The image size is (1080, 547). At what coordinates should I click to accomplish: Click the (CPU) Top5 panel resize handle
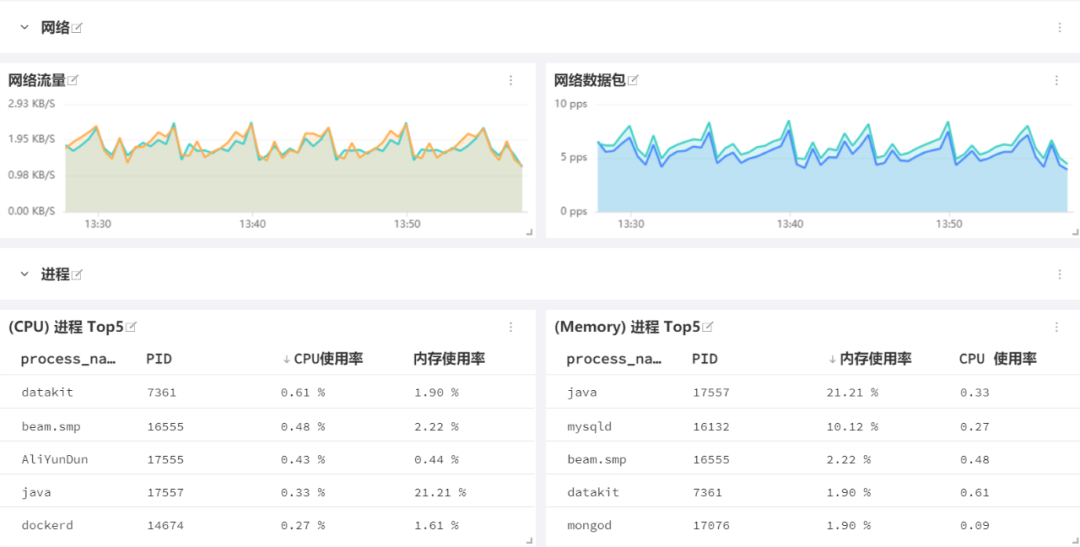[x=530, y=541]
